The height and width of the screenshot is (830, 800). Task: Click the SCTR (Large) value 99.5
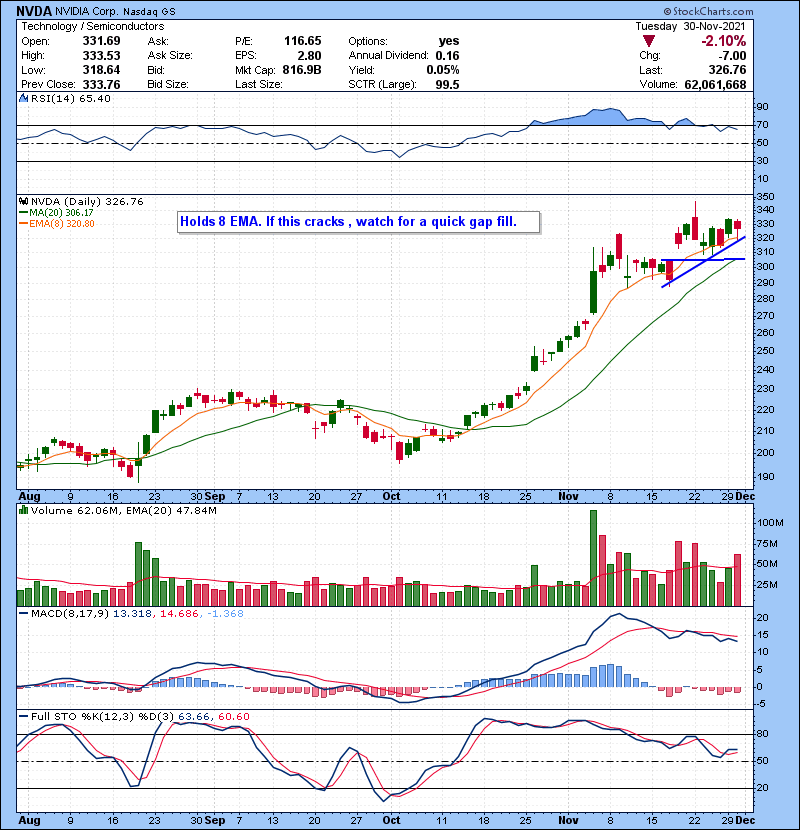pos(447,85)
